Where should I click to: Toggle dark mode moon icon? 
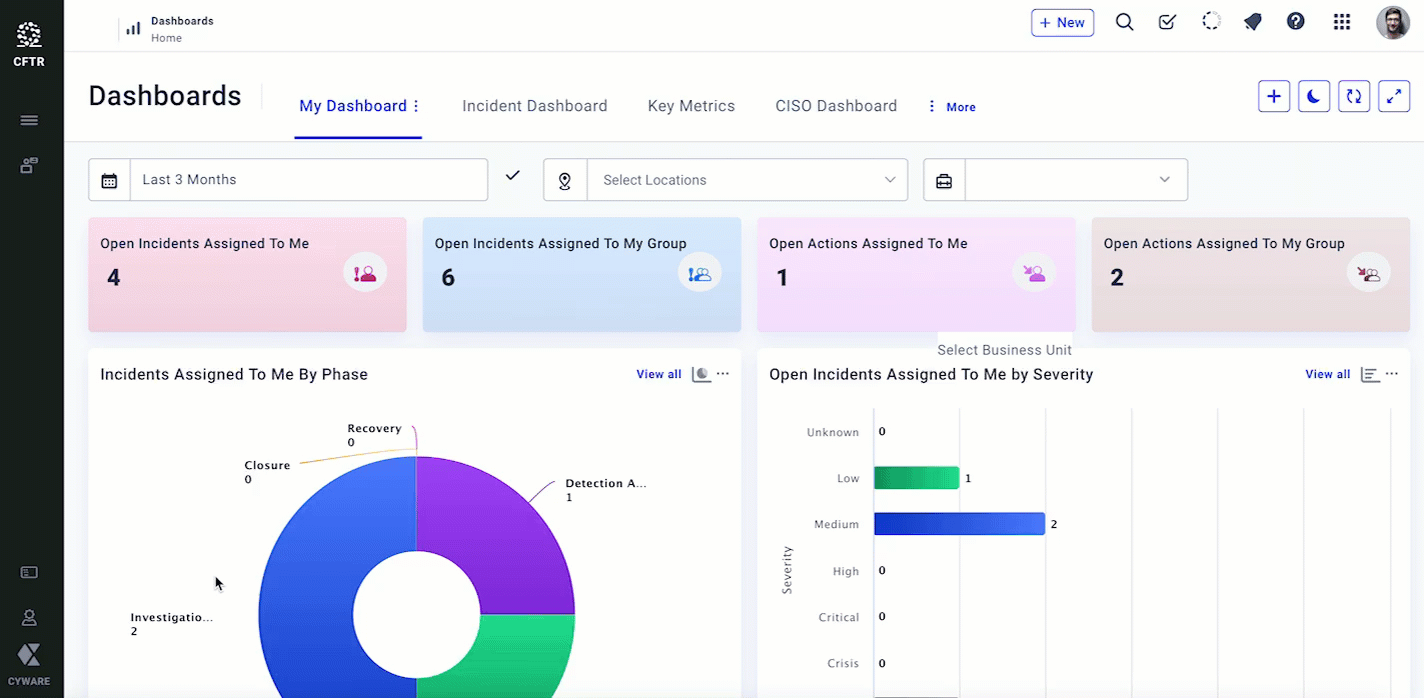1313,96
